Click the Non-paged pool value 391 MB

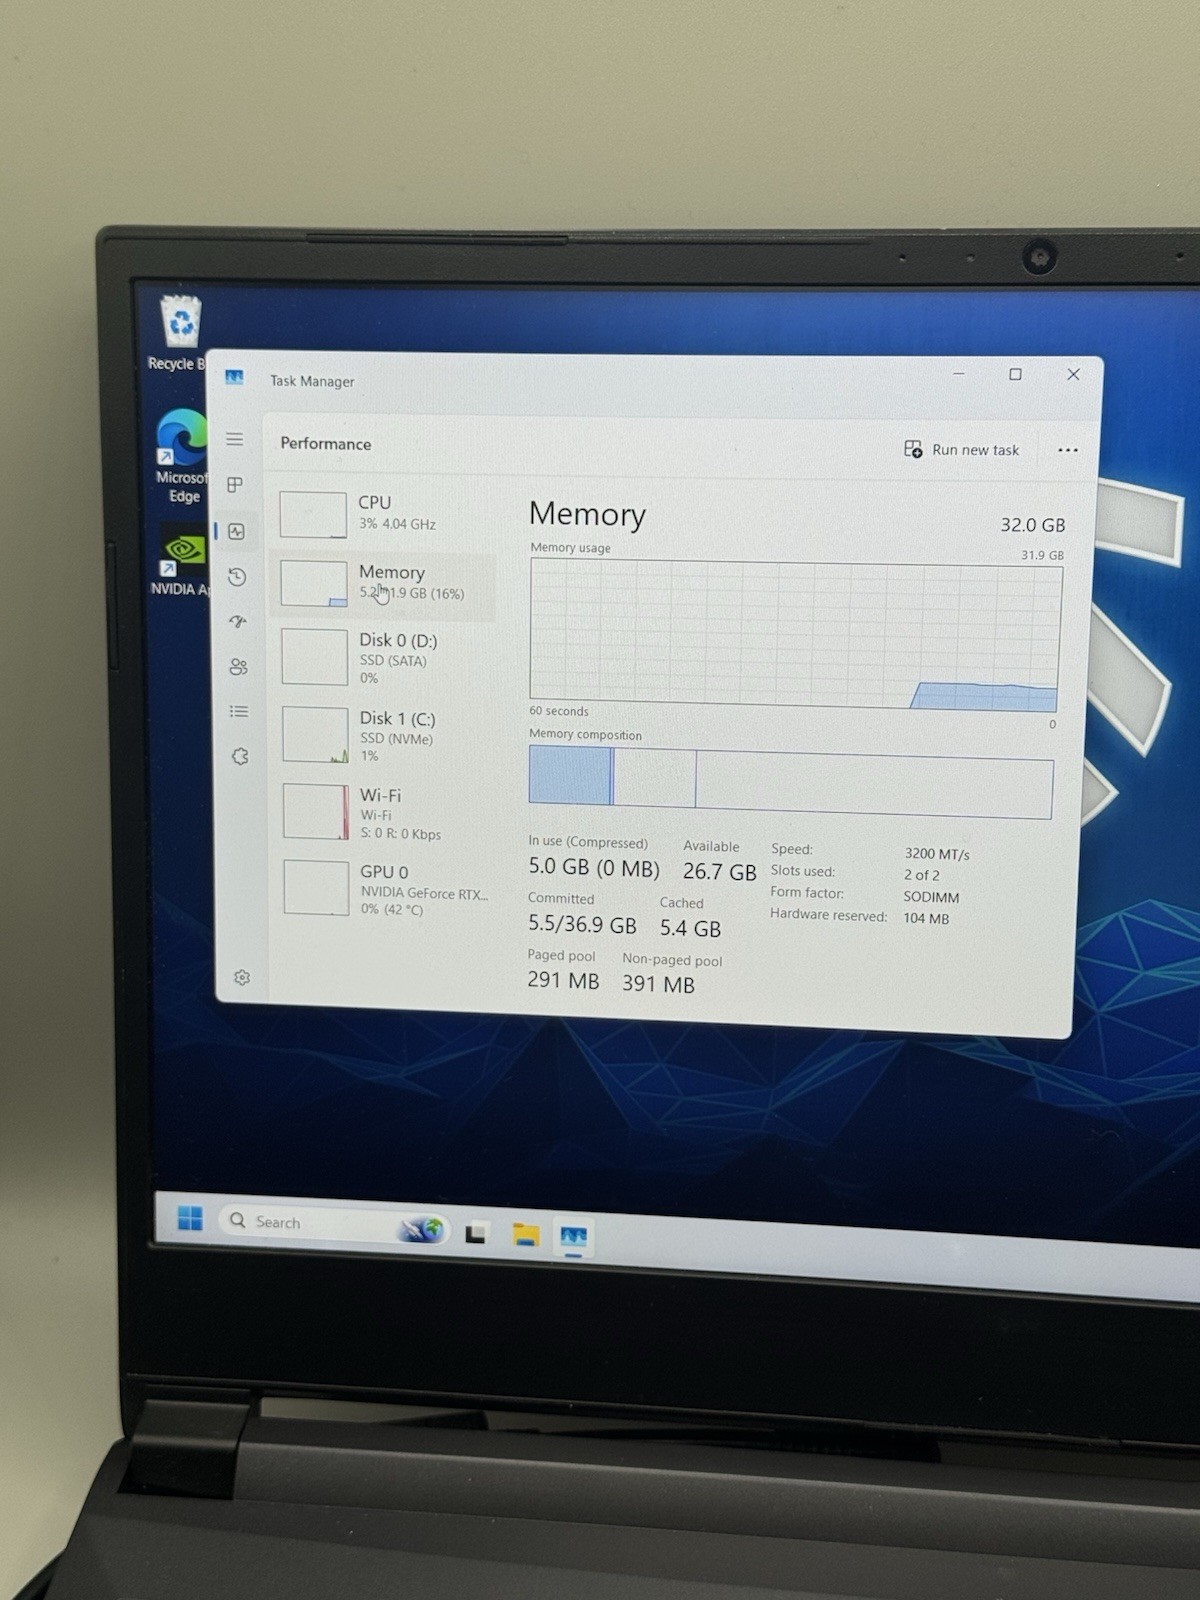(x=658, y=984)
